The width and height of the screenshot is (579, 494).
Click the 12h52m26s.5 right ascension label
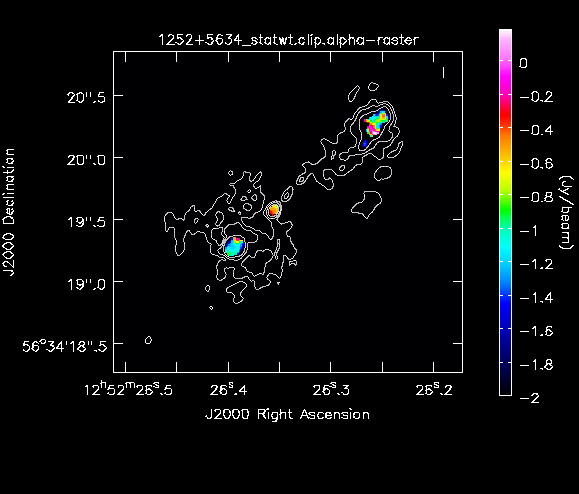[x=128, y=390]
